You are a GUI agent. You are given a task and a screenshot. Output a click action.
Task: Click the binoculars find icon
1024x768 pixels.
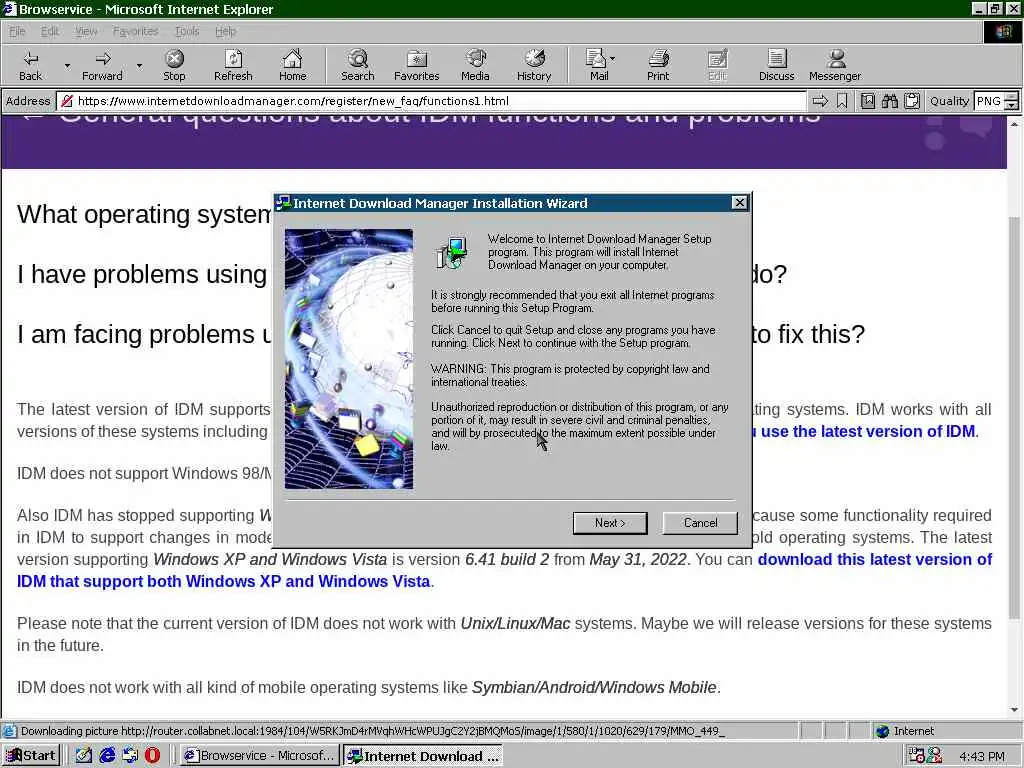point(889,101)
